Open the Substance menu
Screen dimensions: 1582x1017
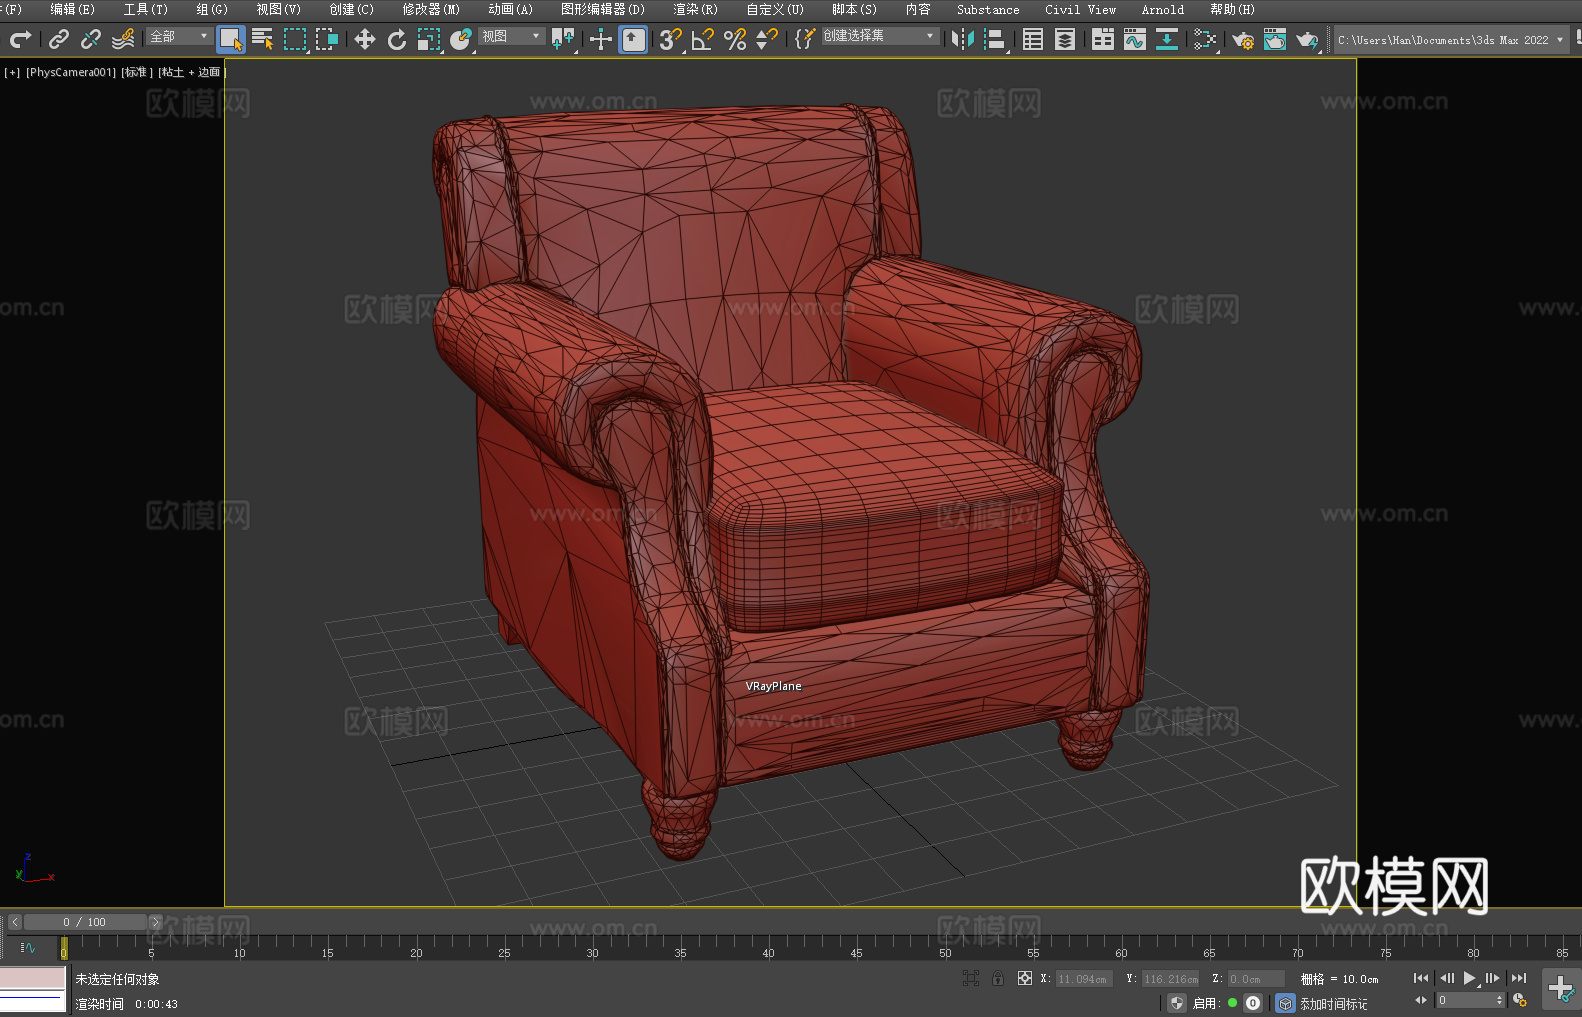(988, 9)
